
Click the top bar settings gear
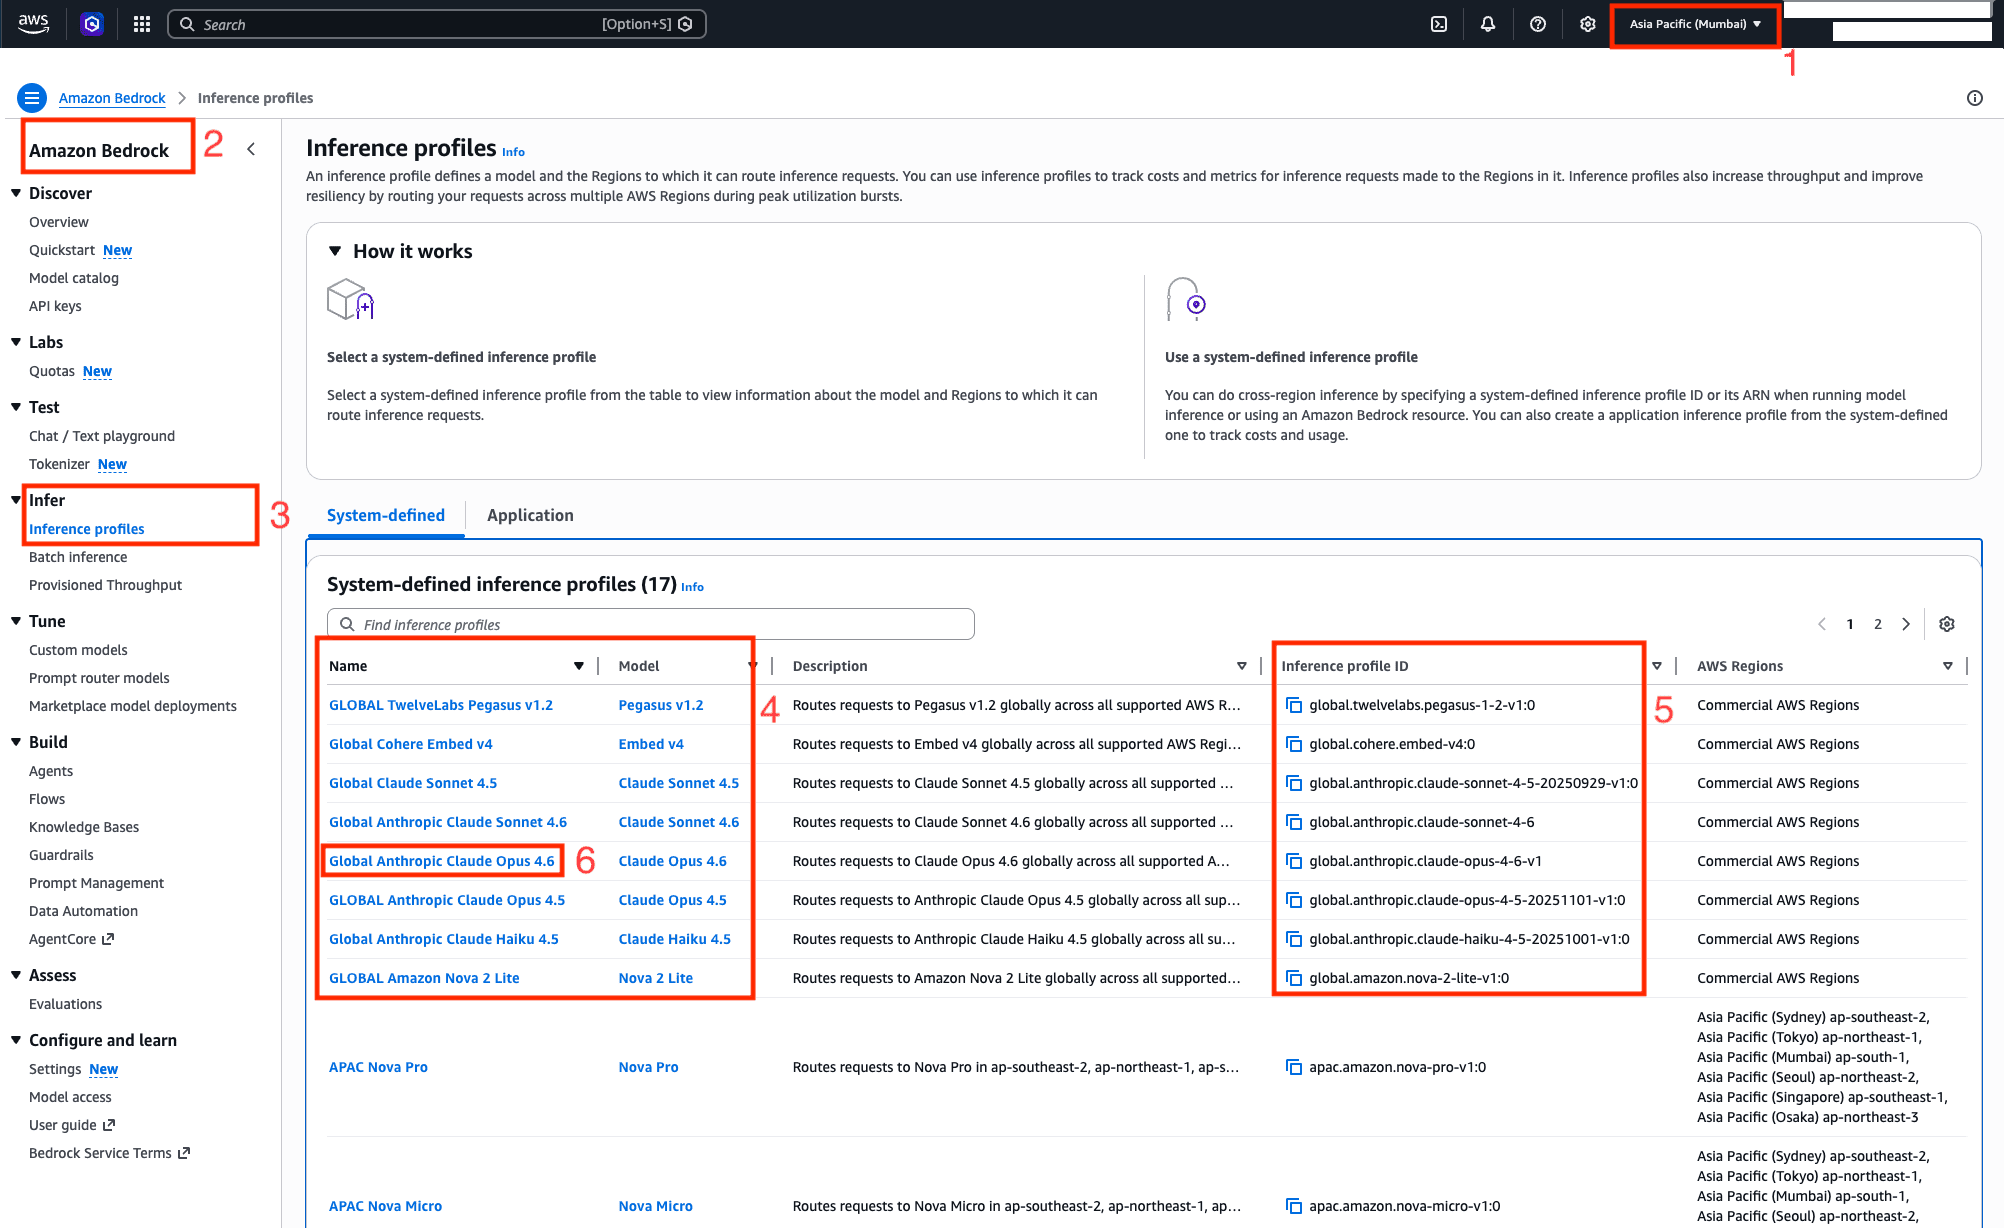coord(1587,24)
